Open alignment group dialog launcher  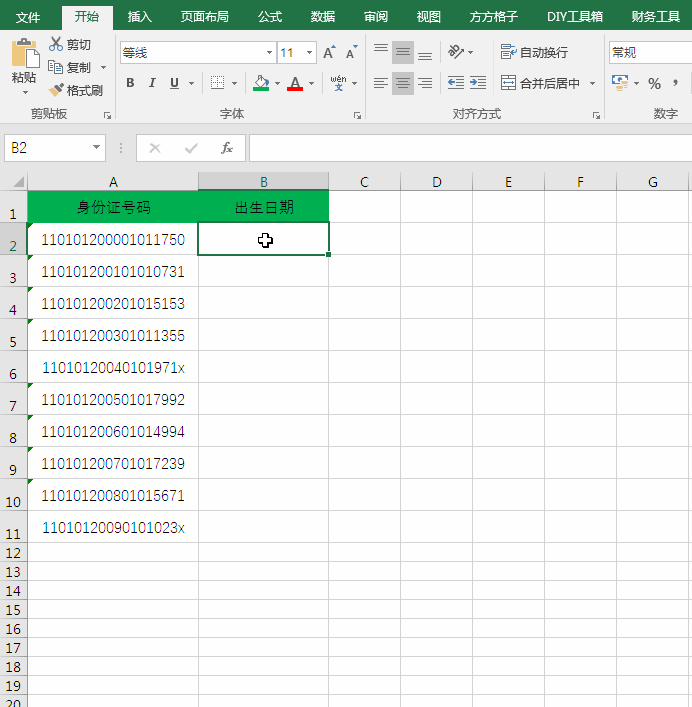596,116
